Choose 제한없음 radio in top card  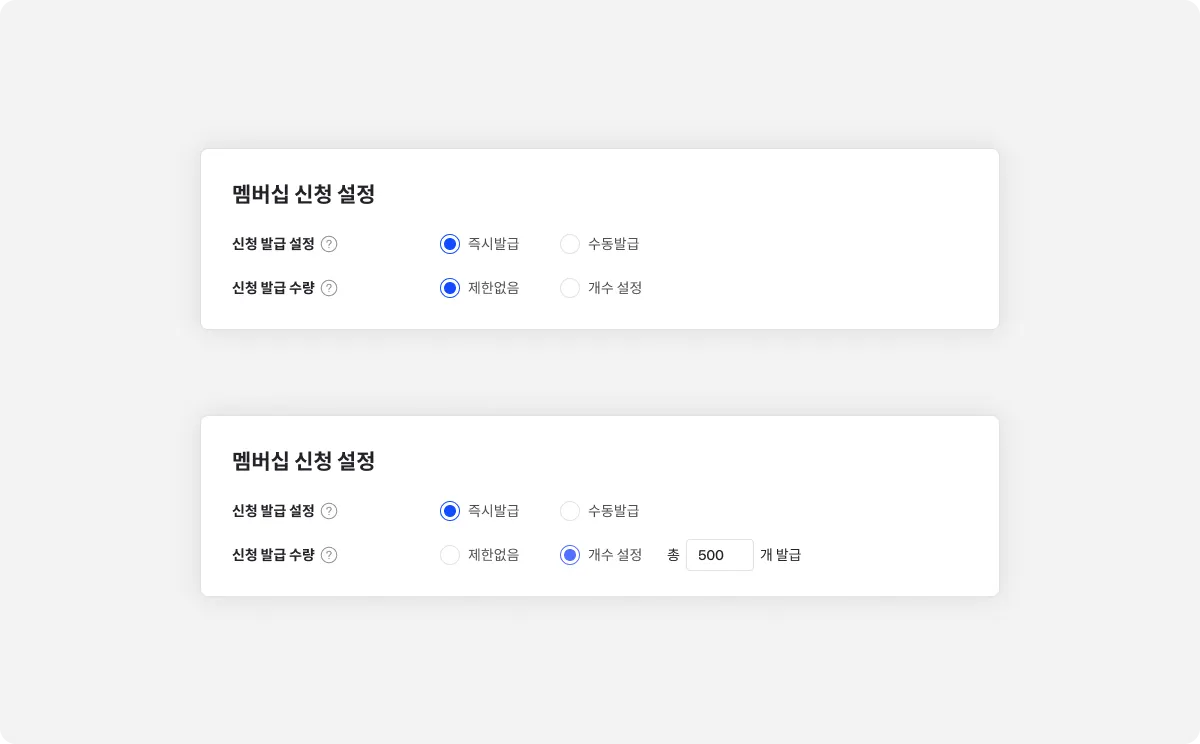(450, 288)
